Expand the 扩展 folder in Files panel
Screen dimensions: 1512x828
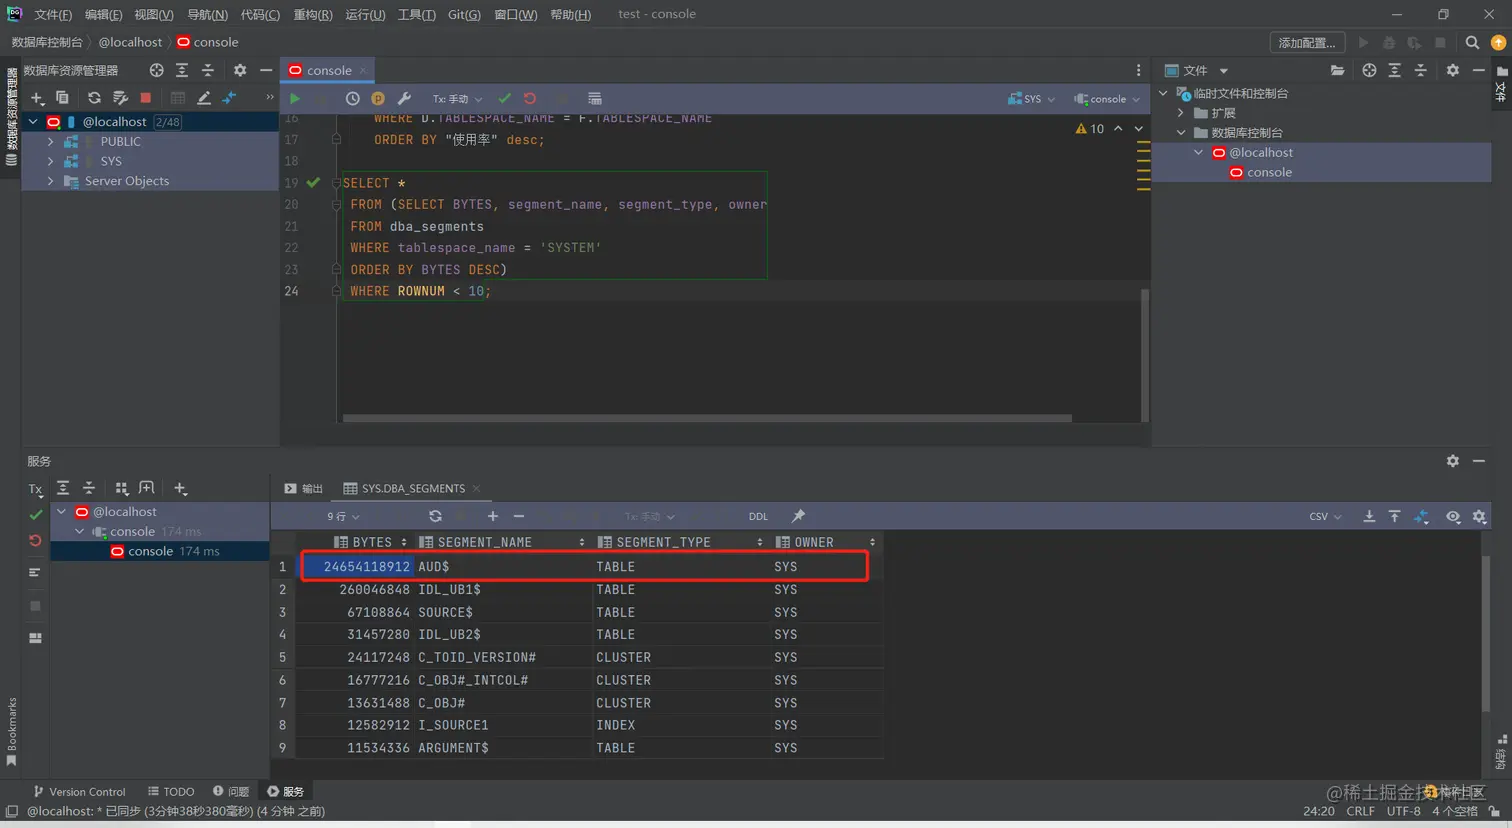pos(1181,113)
